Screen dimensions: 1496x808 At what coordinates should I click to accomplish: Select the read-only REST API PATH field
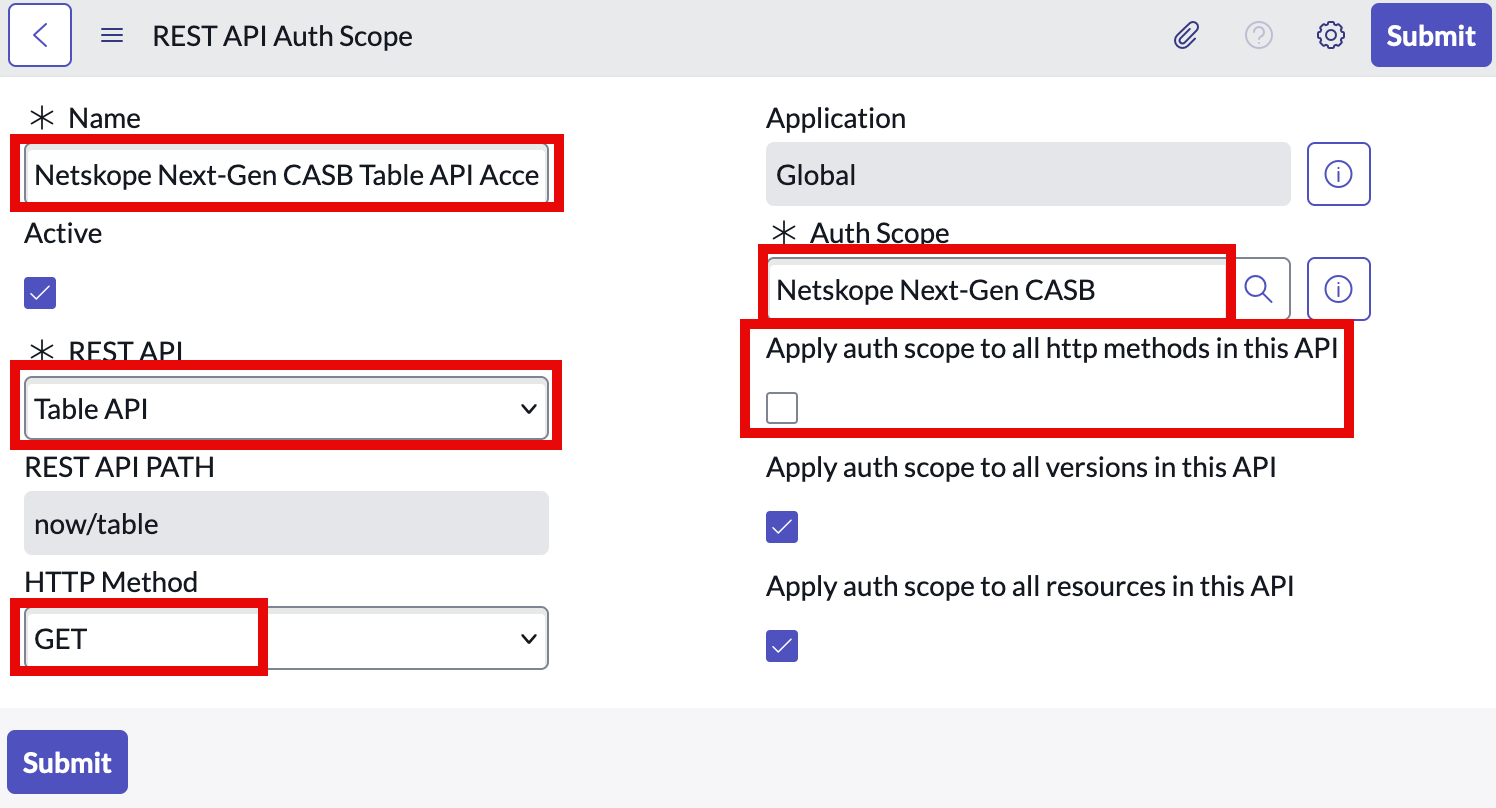286,523
